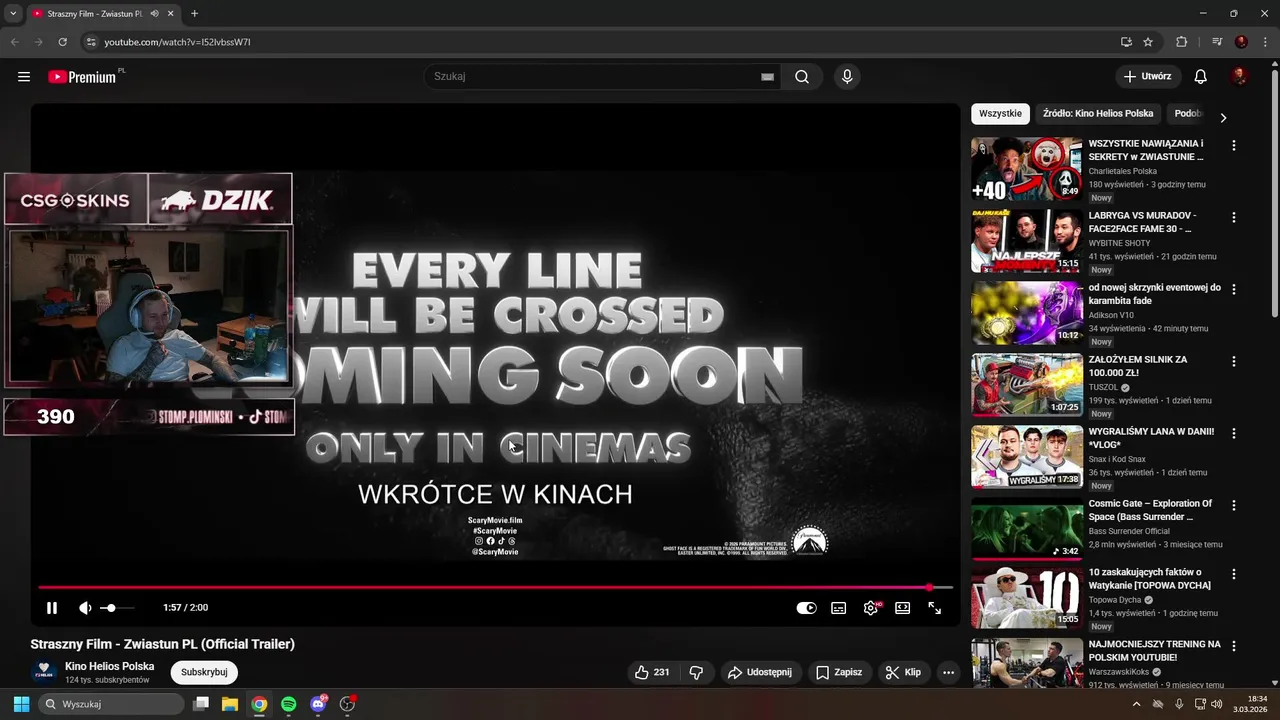Reload the page with browser refresh
The width and height of the screenshot is (1280, 720).
pos(62,42)
